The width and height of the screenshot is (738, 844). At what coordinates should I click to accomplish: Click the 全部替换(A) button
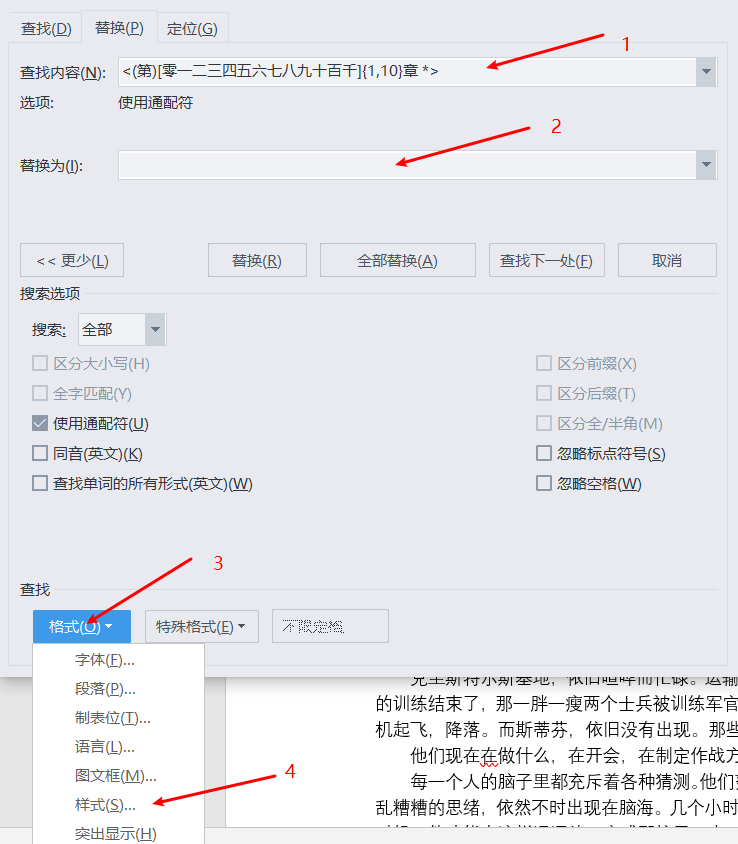[398, 261]
